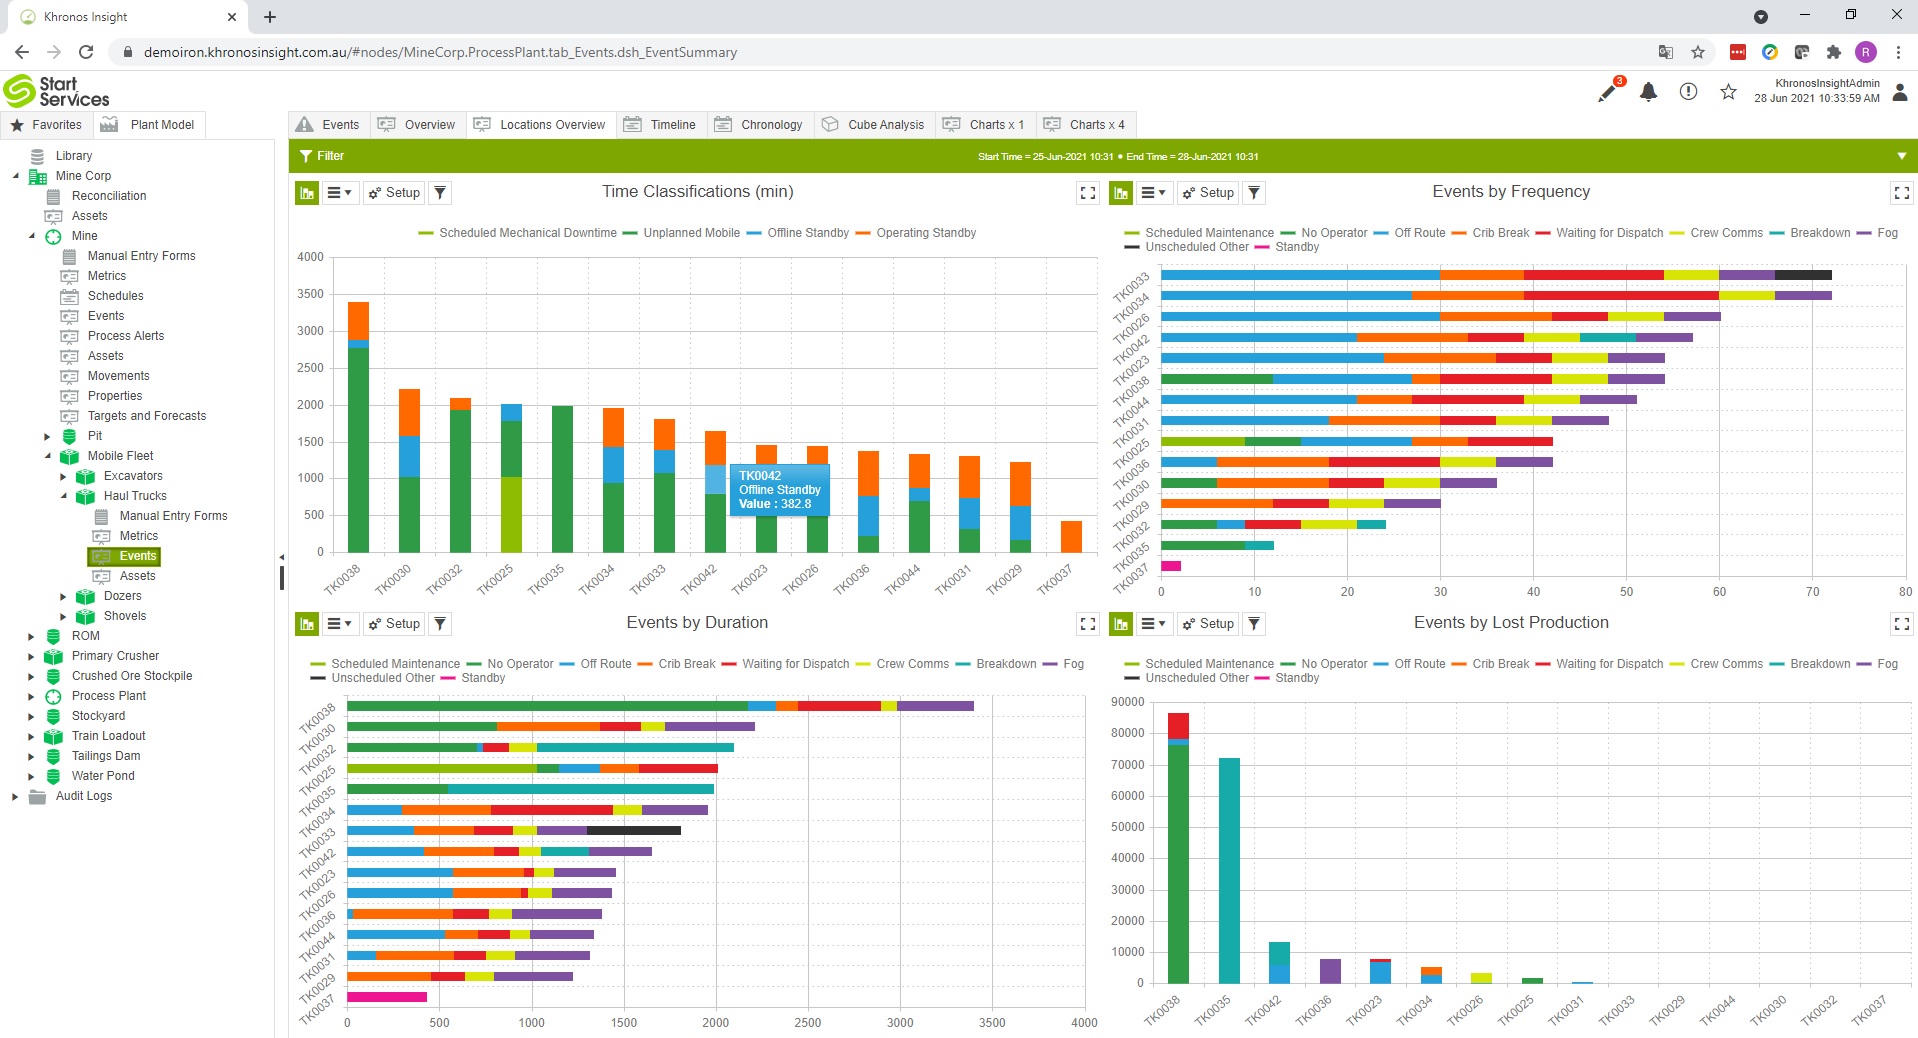Open the Timeline tab

660,125
